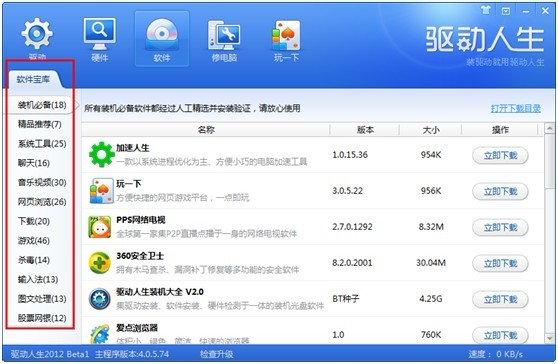Click the BT种子 version cell
Viewport: 558px width, 364px height.
click(346, 299)
